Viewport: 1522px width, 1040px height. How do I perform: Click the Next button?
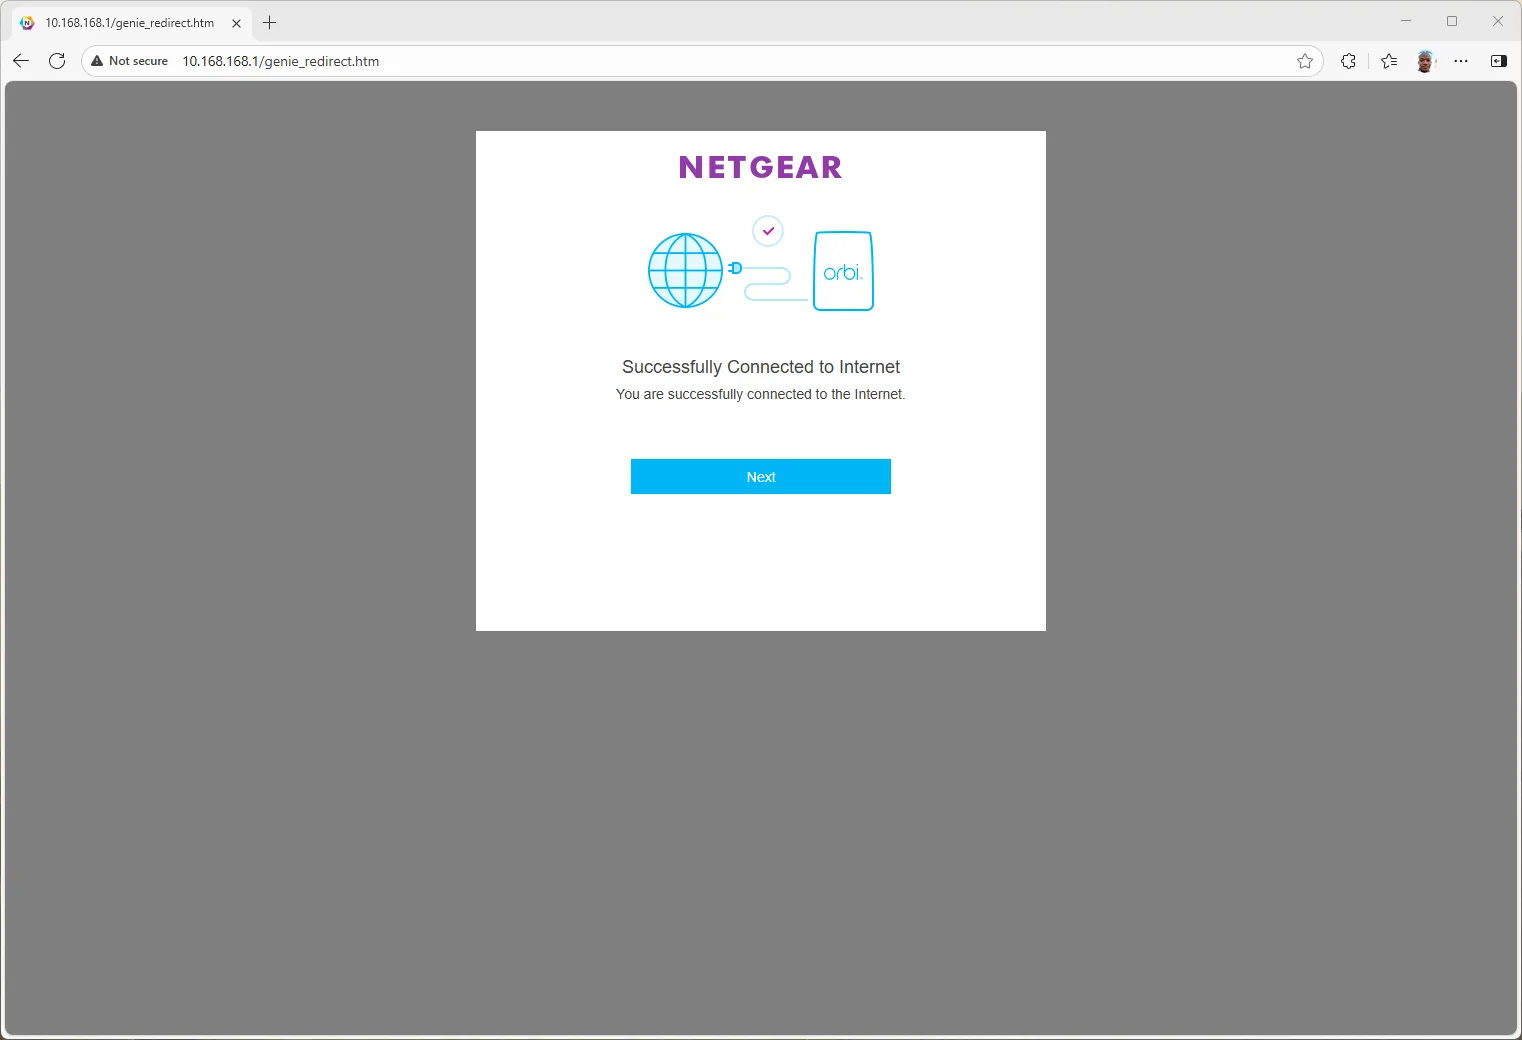pyautogui.click(x=761, y=477)
